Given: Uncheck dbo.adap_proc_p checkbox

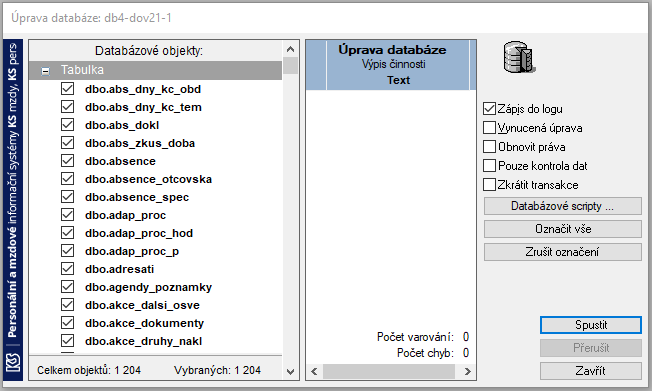Looking at the screenshot, I should pyautogui.click(x=67, y=251).
